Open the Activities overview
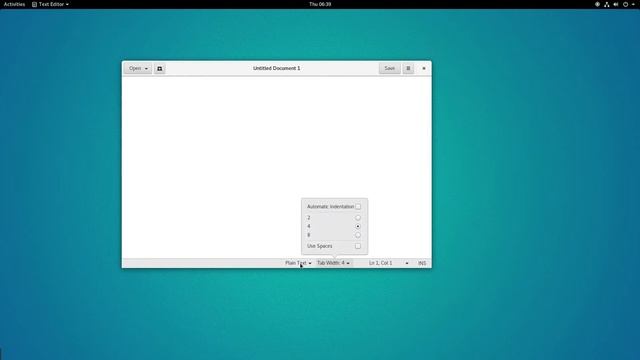Image resolution: width=640 pixels, height=360 pixels. pyautogui.click(x=14, y=4)
